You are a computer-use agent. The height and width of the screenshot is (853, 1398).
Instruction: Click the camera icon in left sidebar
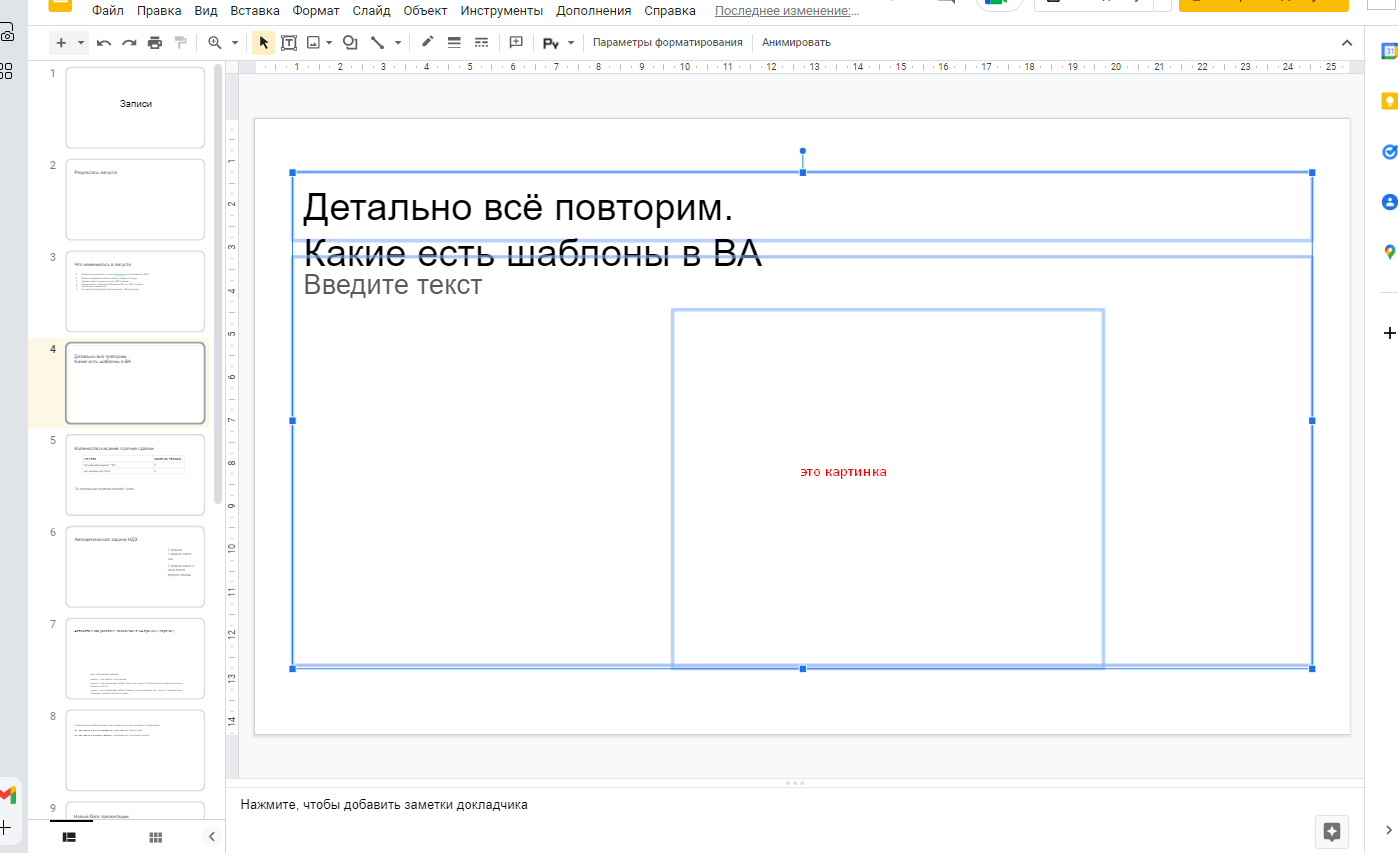pos(7,33)
